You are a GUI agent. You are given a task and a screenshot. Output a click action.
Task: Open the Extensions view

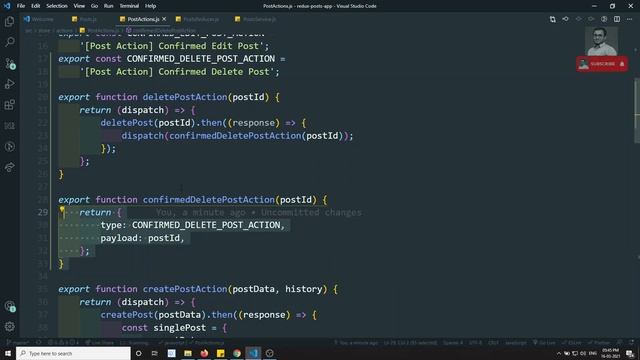click(9, 105)
